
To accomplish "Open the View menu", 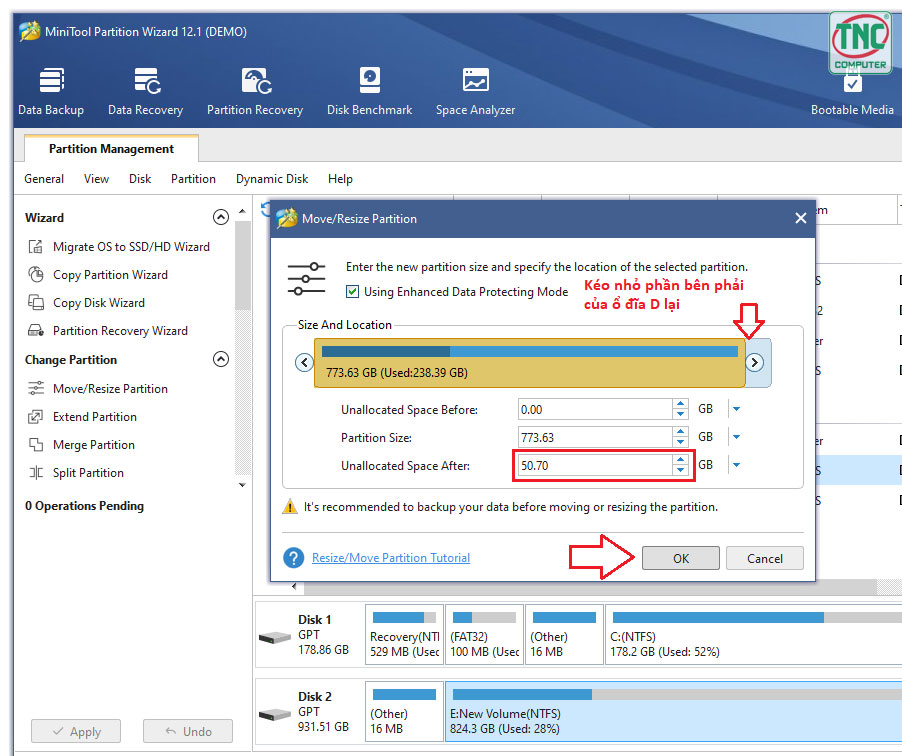I will point(96,179).
